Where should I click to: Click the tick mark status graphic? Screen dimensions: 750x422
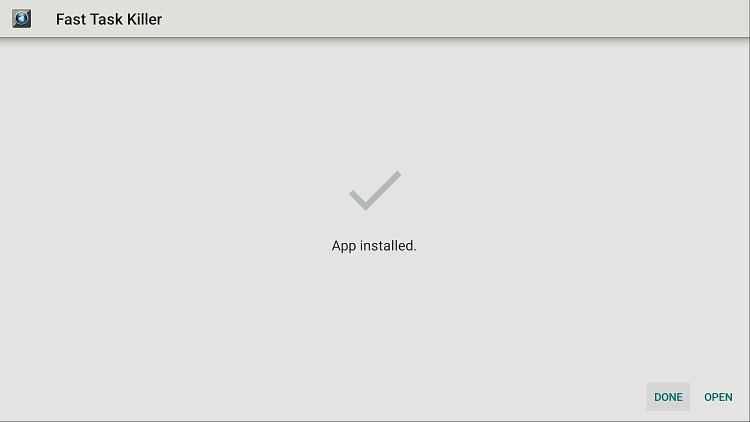pos(375,190)
